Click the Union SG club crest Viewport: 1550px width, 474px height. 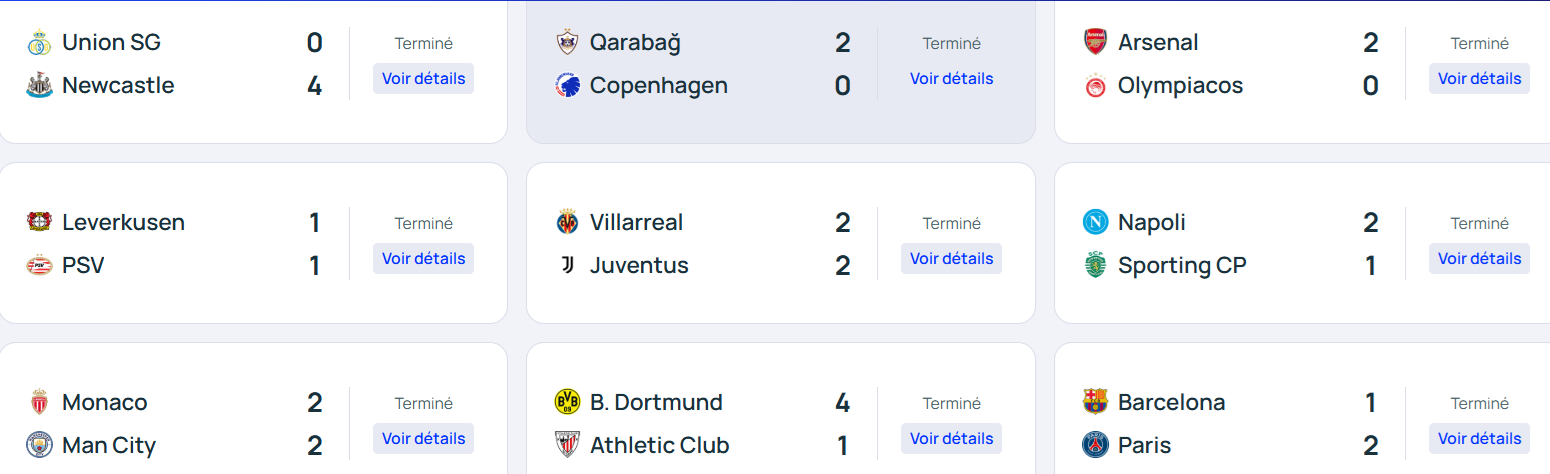[x=39, y=43]
